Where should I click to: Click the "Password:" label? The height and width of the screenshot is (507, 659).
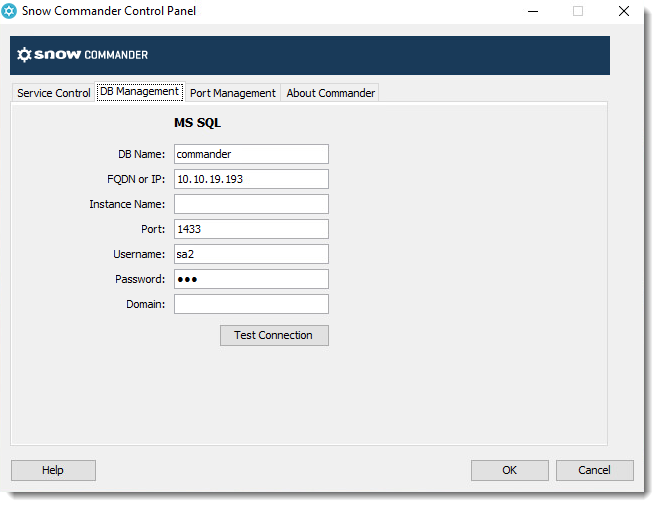140,279
